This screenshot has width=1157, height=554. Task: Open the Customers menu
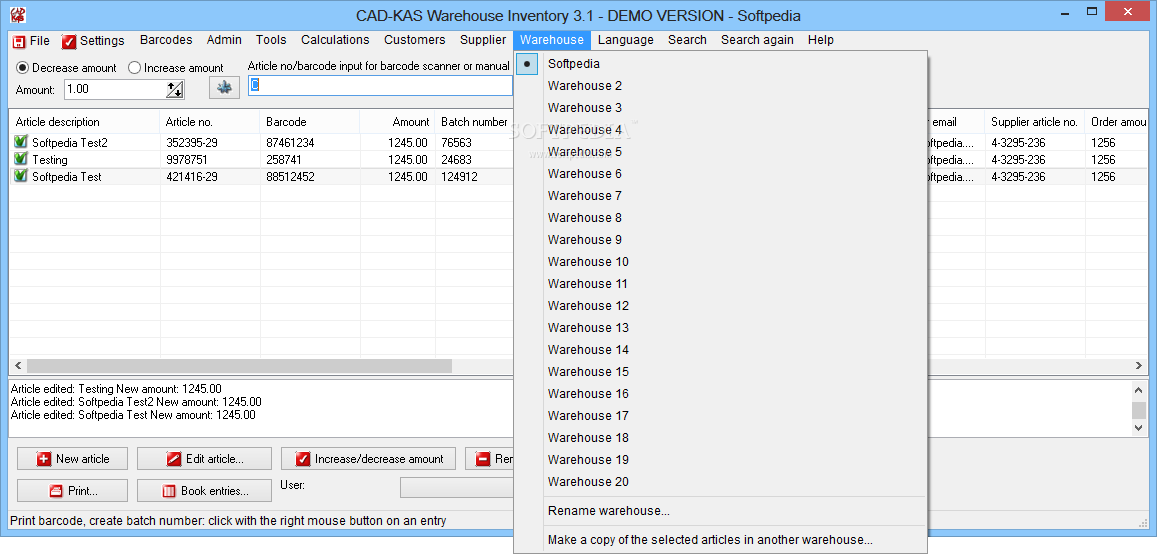click(415, 40)
